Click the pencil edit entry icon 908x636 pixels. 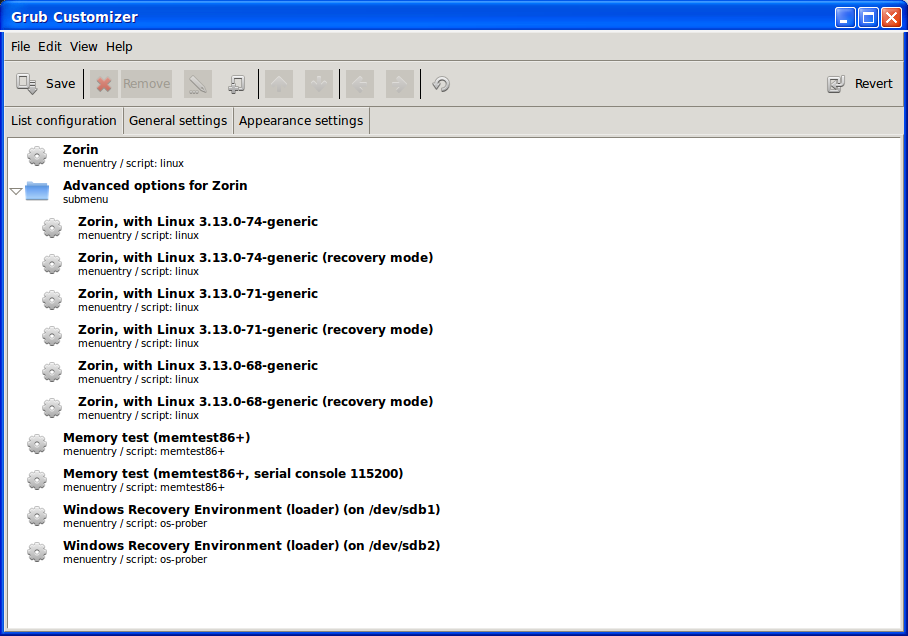(198, 84)
